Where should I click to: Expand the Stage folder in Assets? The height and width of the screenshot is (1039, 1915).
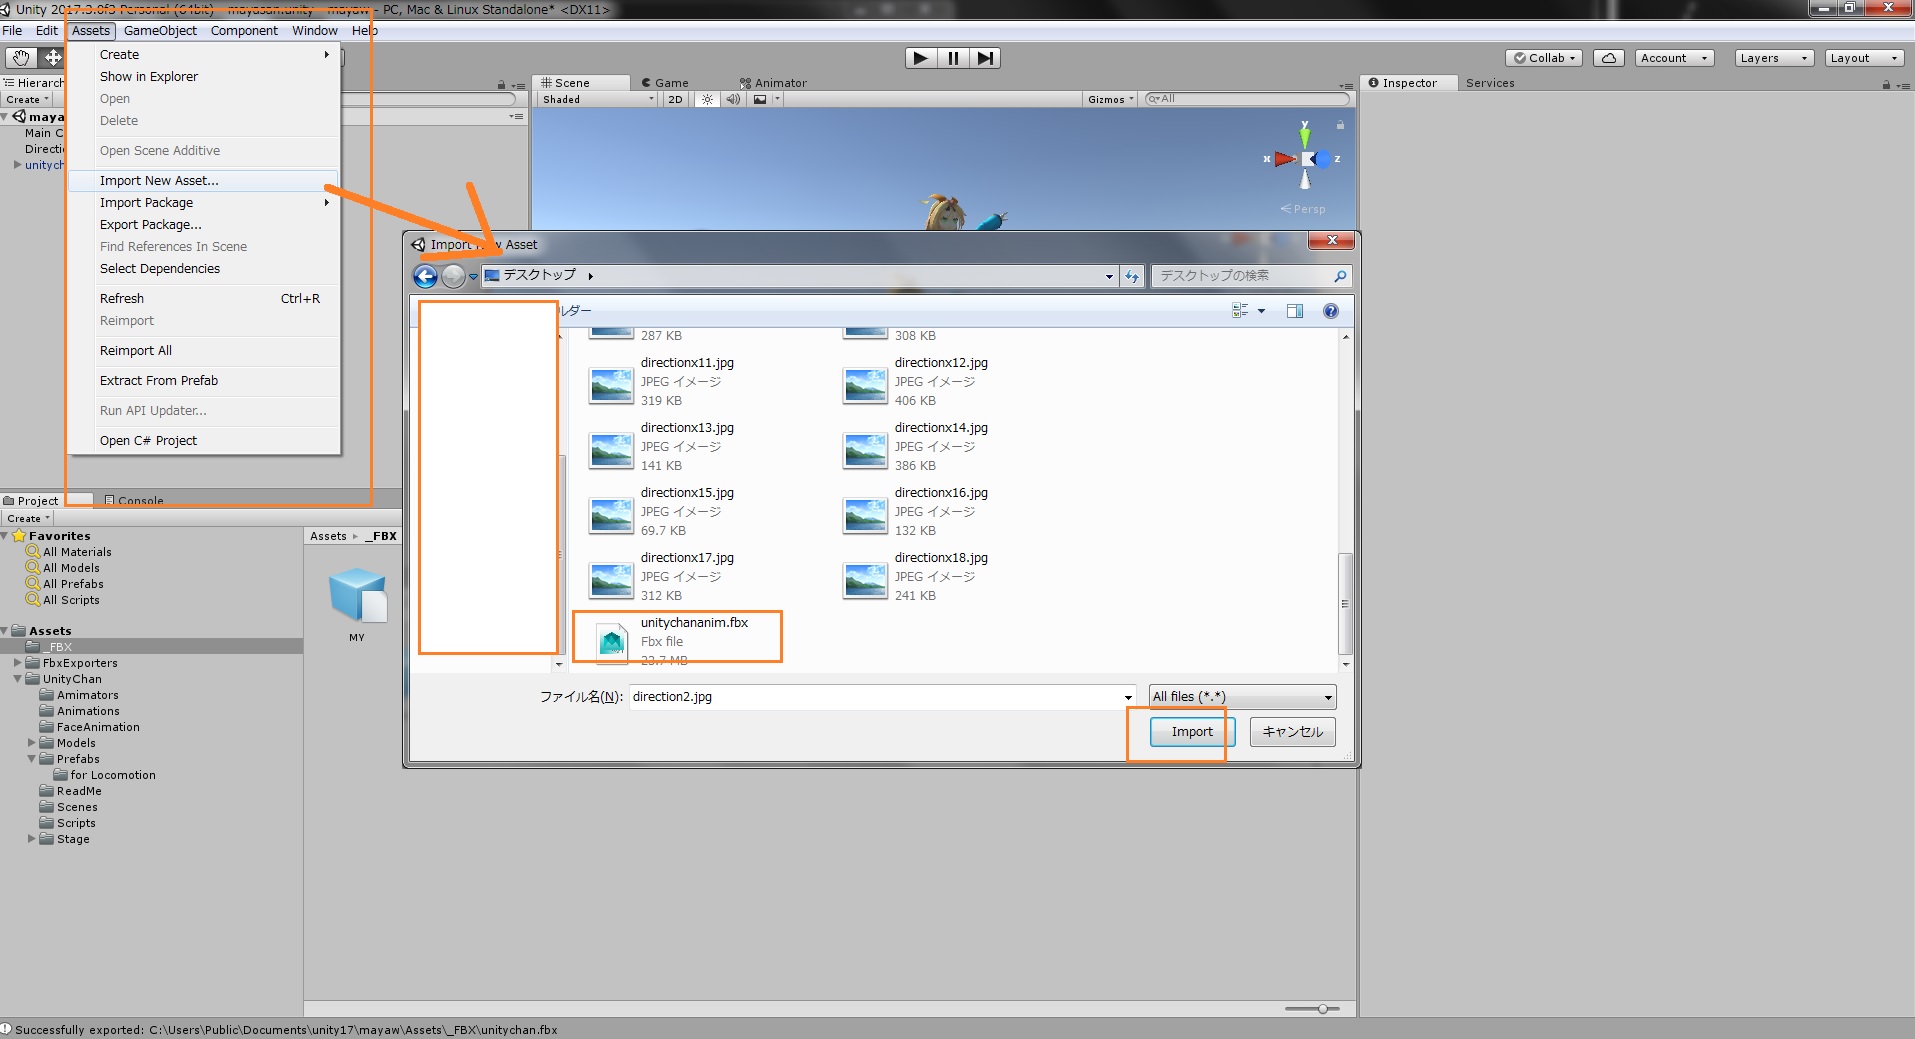[32, 839]
